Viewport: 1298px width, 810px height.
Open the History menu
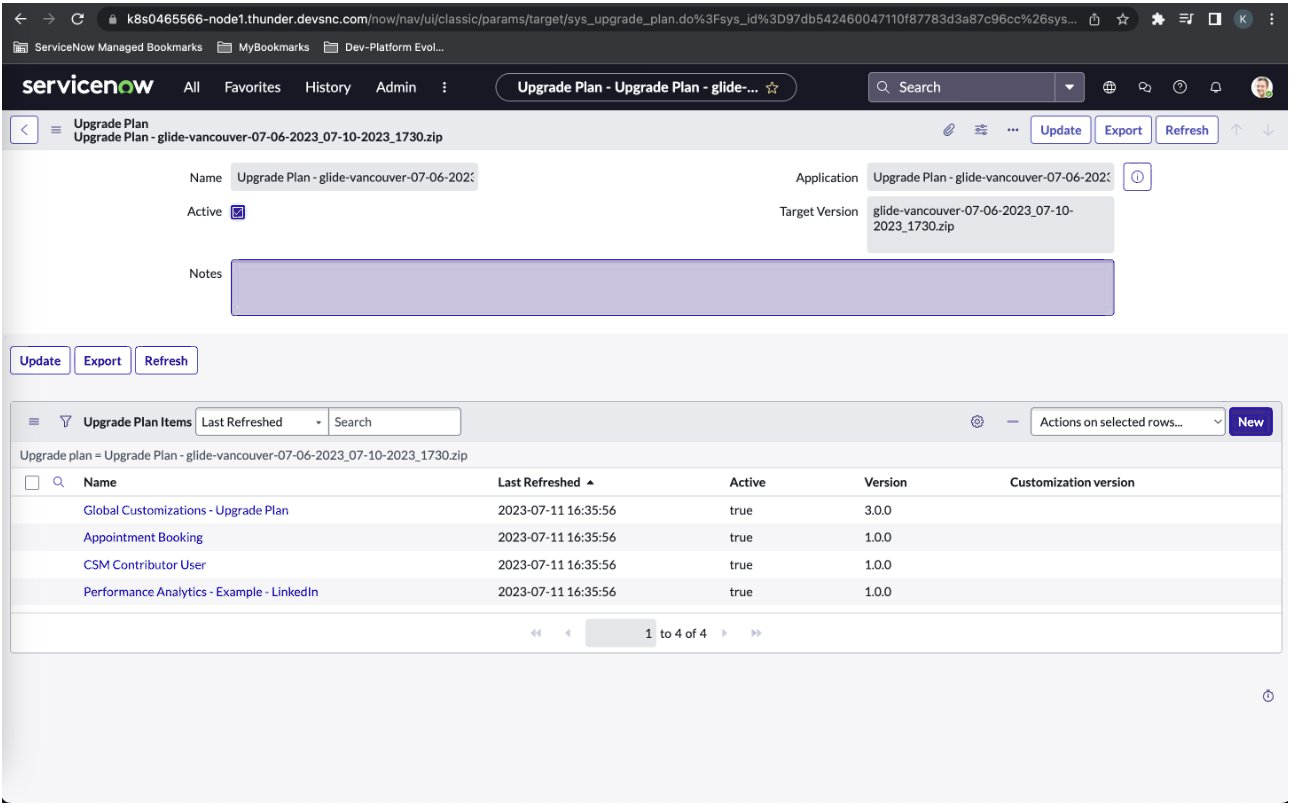point(328,87)
